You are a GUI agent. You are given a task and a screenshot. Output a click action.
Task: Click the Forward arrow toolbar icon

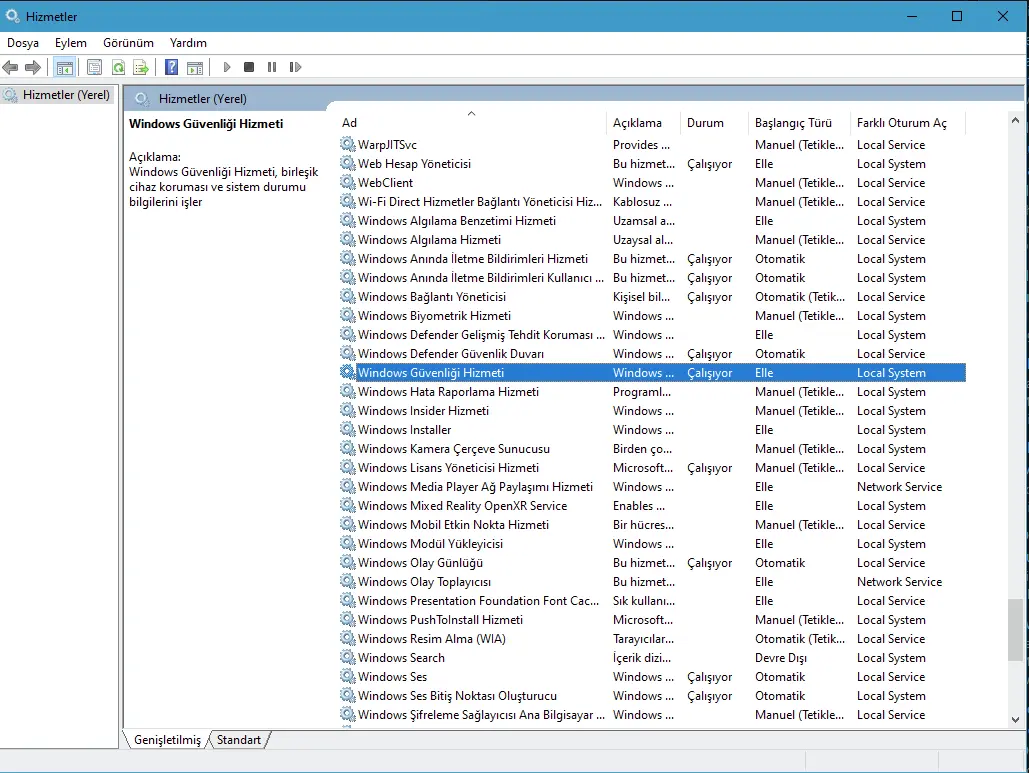[x=33, y=67]
